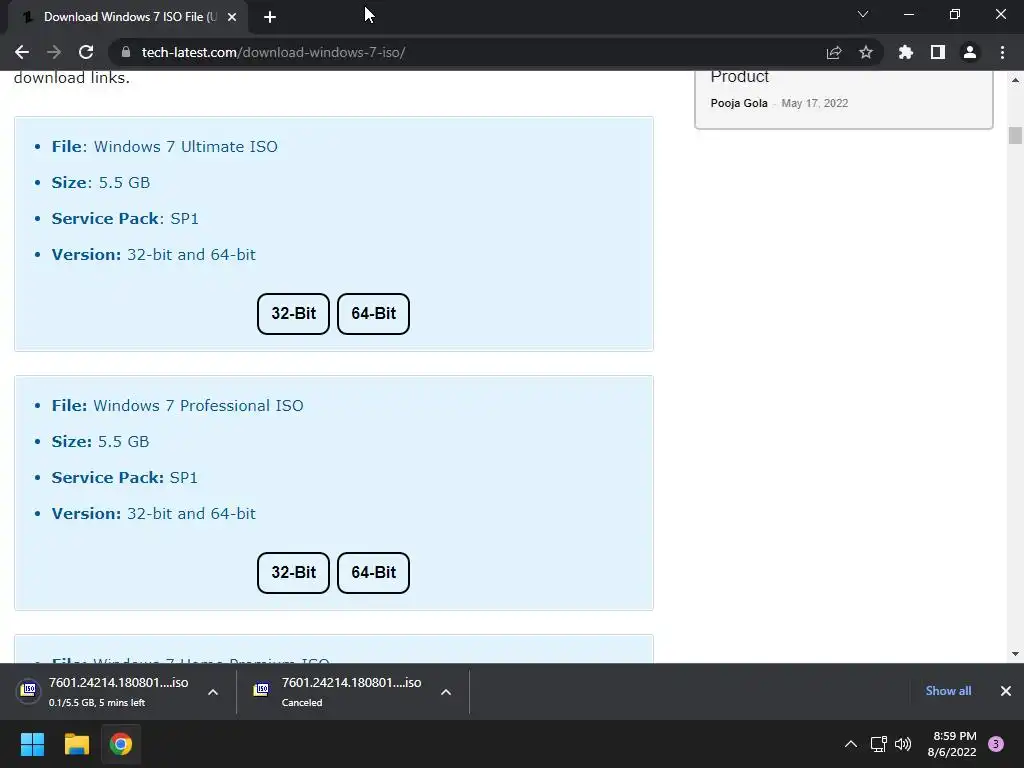The height and width of the screenshot is (768, 1024).
Task: Open volume control tray icon
Action: point(903,744)
